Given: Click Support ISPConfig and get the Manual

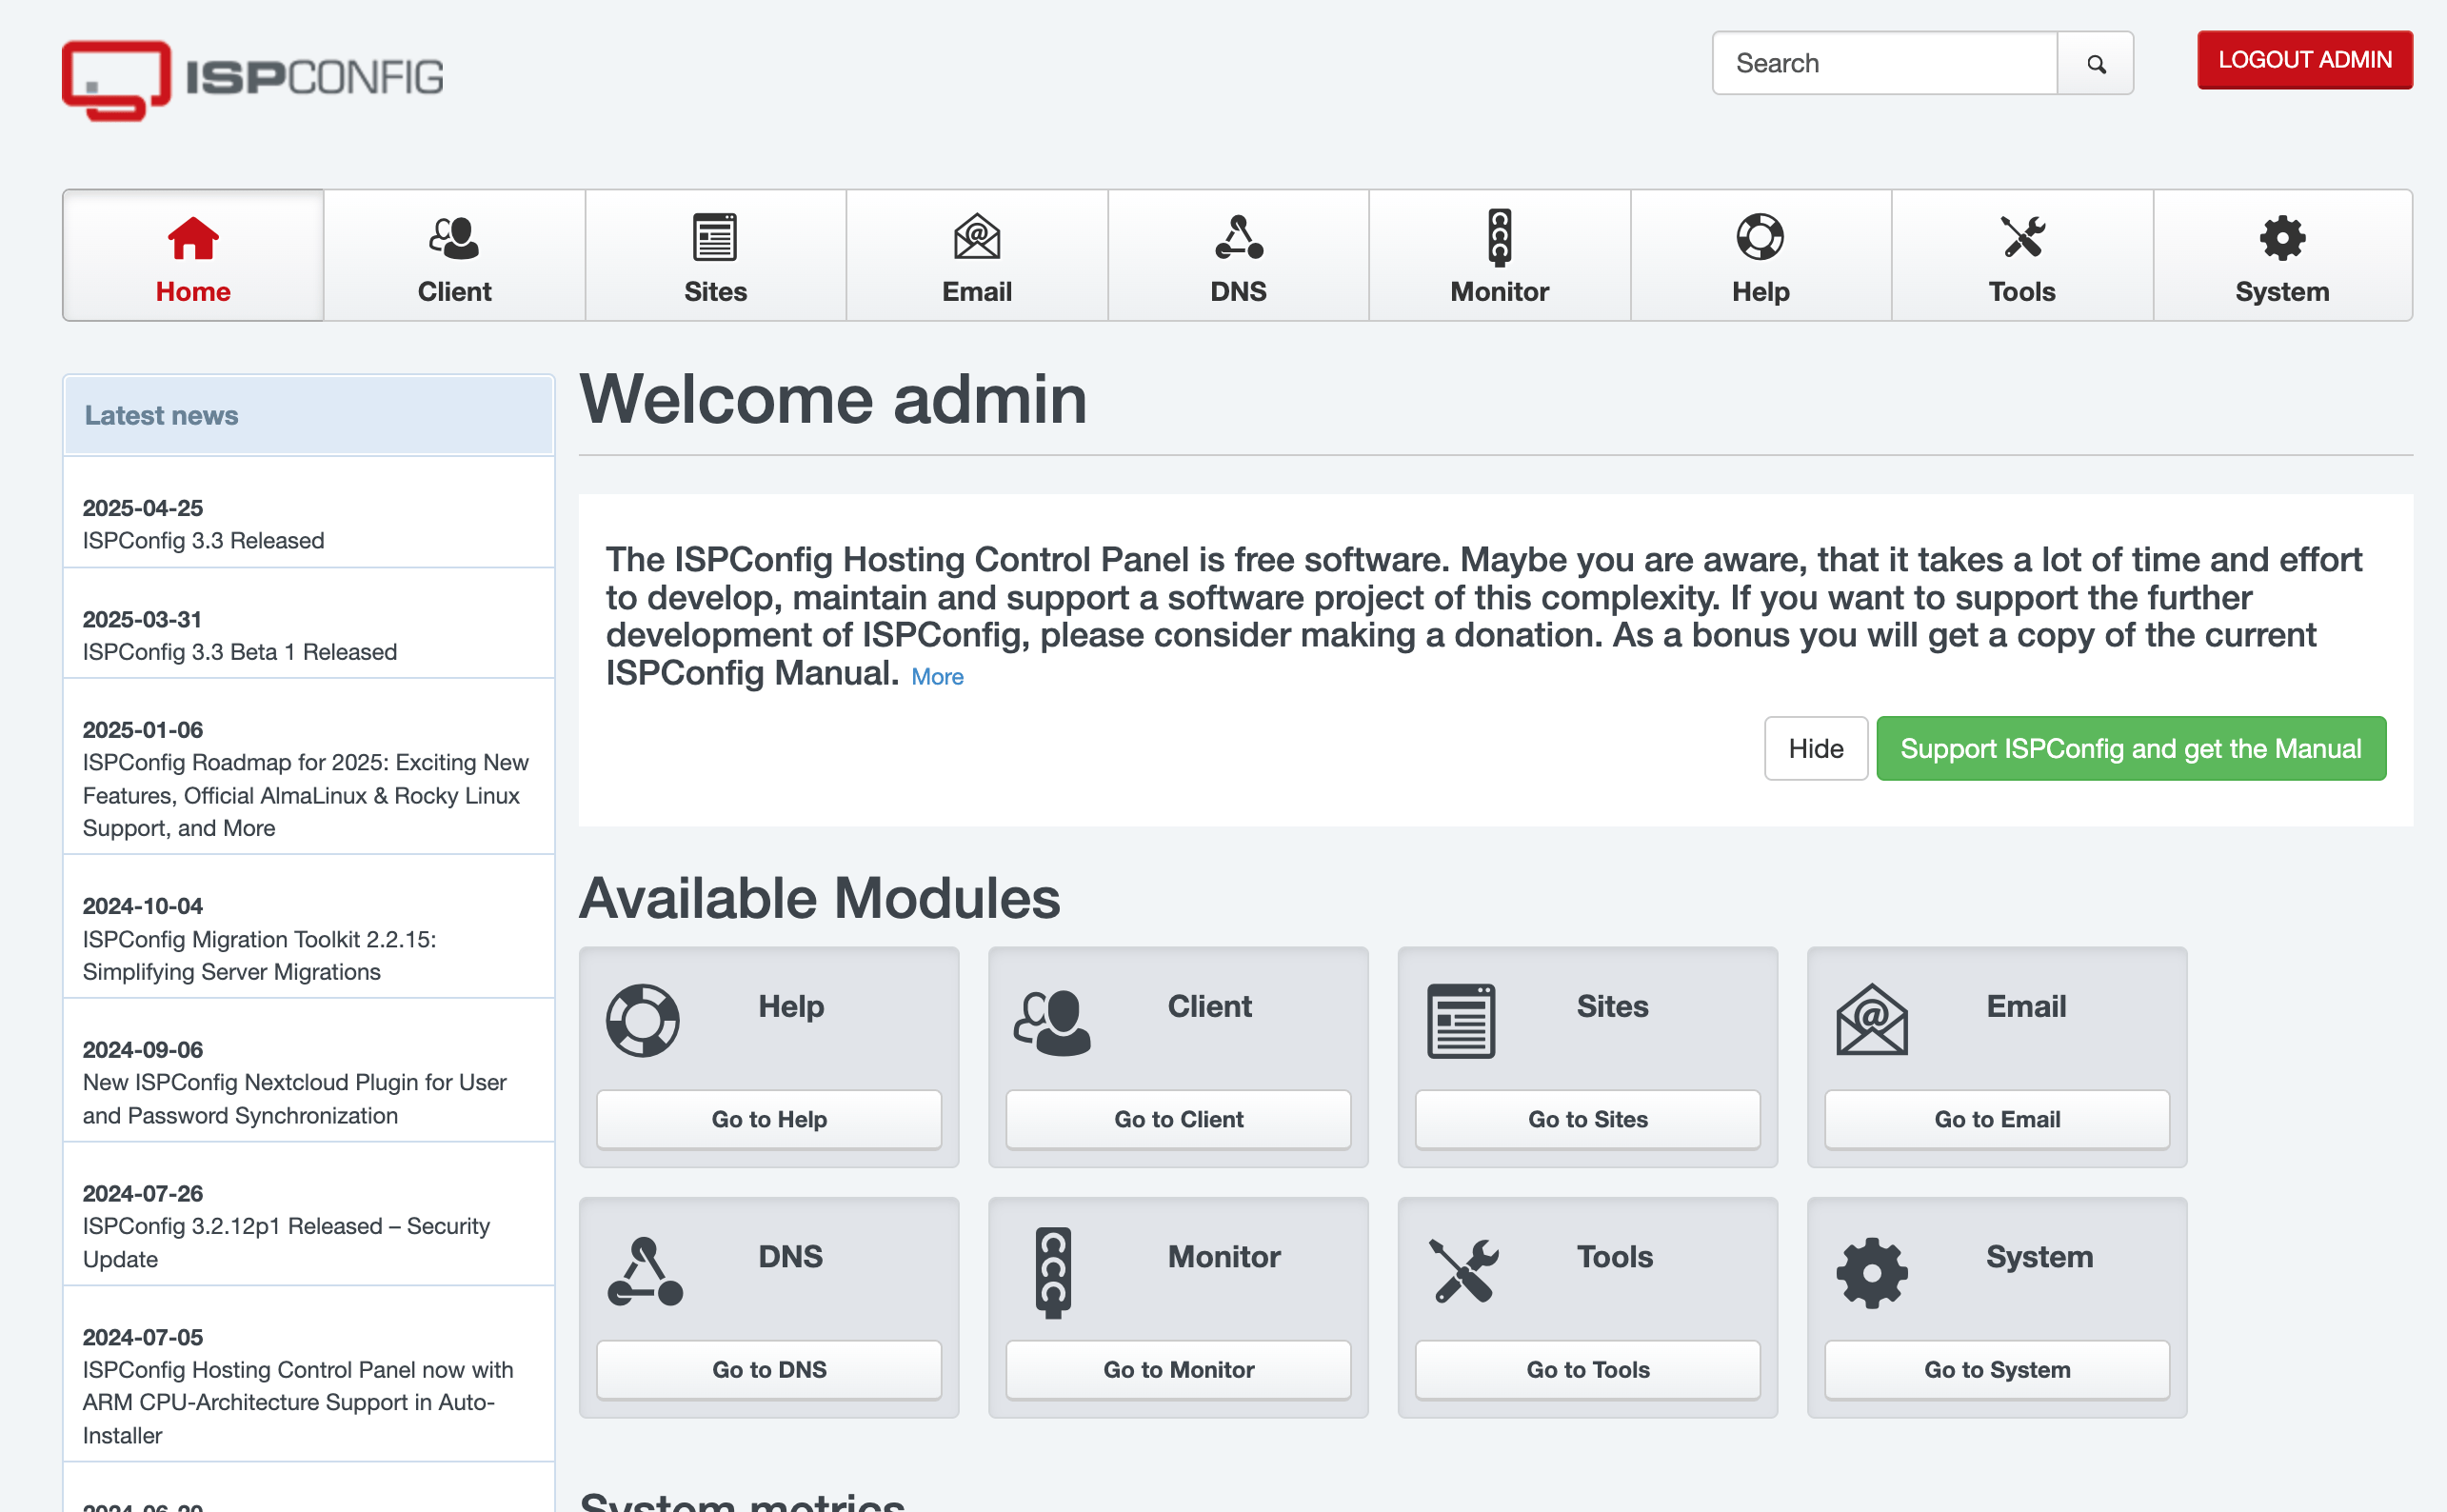Looking at the screenshot, I should pyautogui.click(x=2131, y=749).
